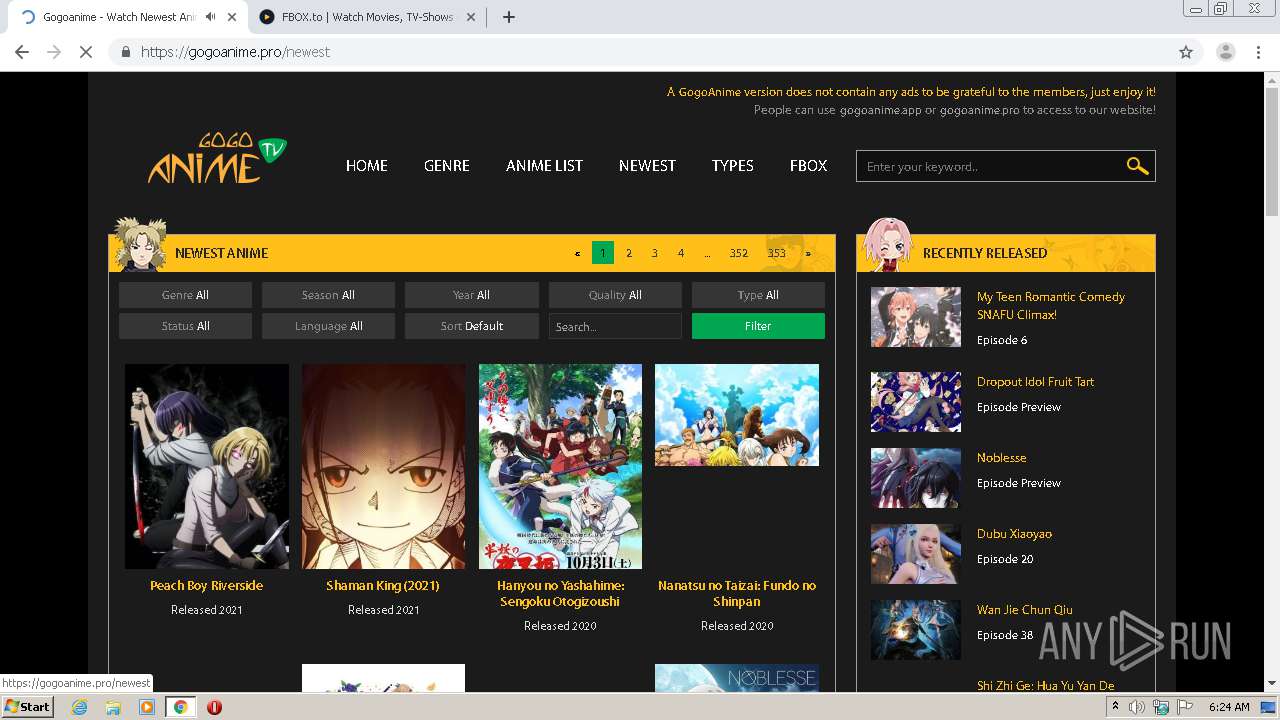Jump to pagination page 353

point(777,253)
